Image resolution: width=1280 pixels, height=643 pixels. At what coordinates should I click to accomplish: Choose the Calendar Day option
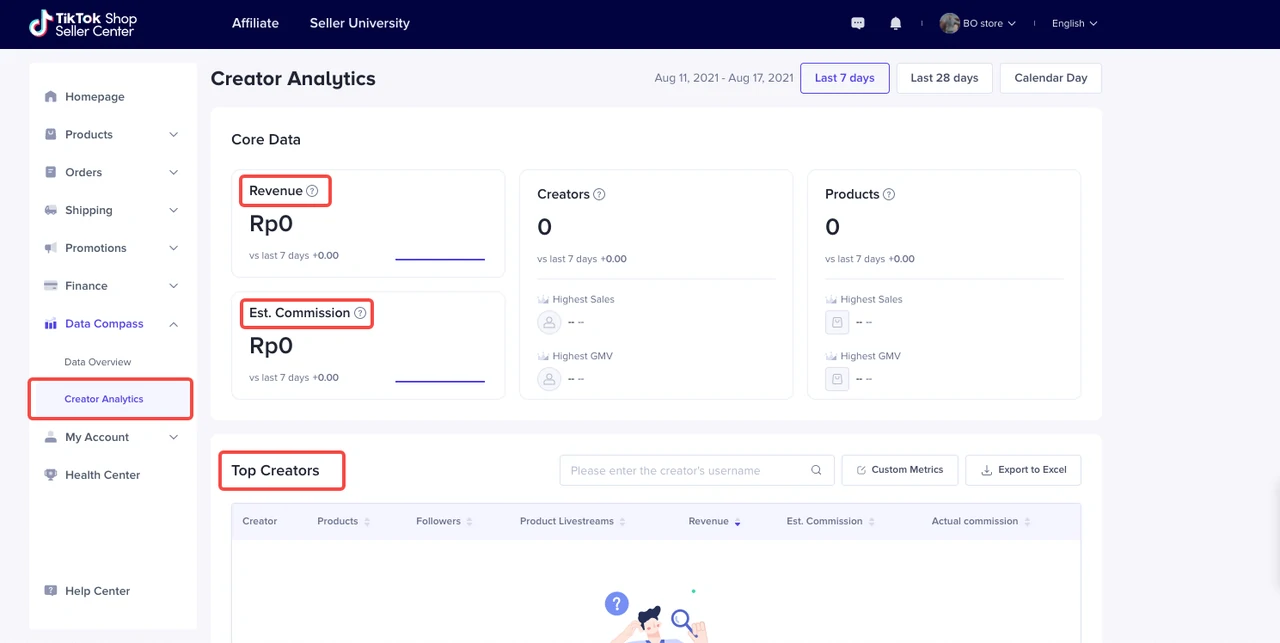pyautogui.click(x=1050, y=78)
